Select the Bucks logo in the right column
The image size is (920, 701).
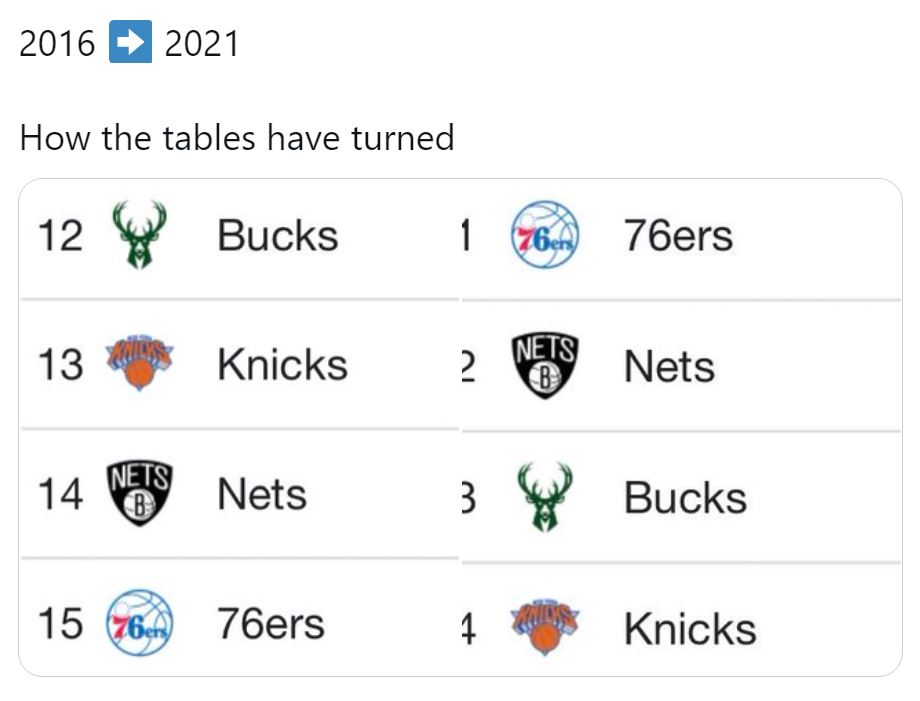coord(545,497)
